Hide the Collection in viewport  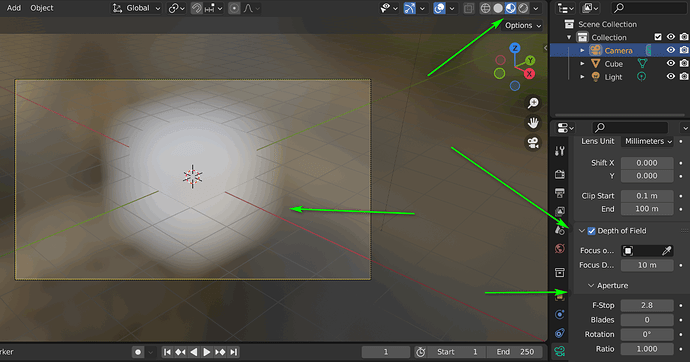point(671,37)
